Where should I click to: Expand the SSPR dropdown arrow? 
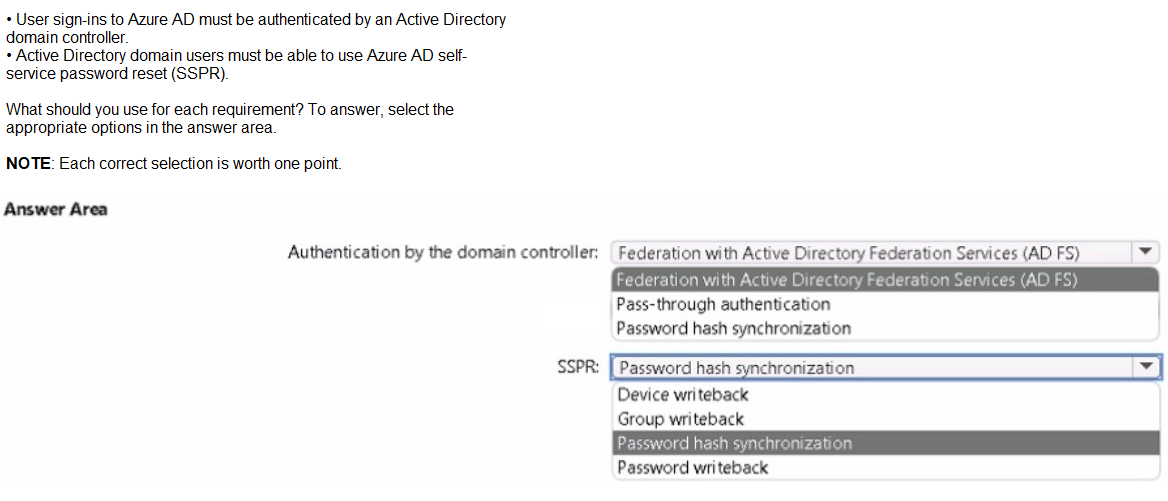(x=1146, y=366)
